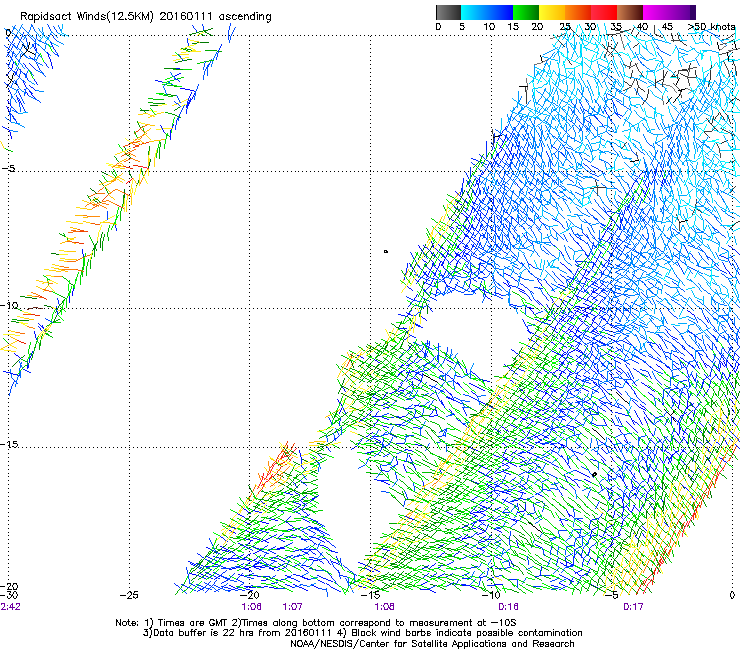The image size is (740, 650).
Task: Click the '45' legend scale label
Action: pyautogui.click(x=667, y=27)
